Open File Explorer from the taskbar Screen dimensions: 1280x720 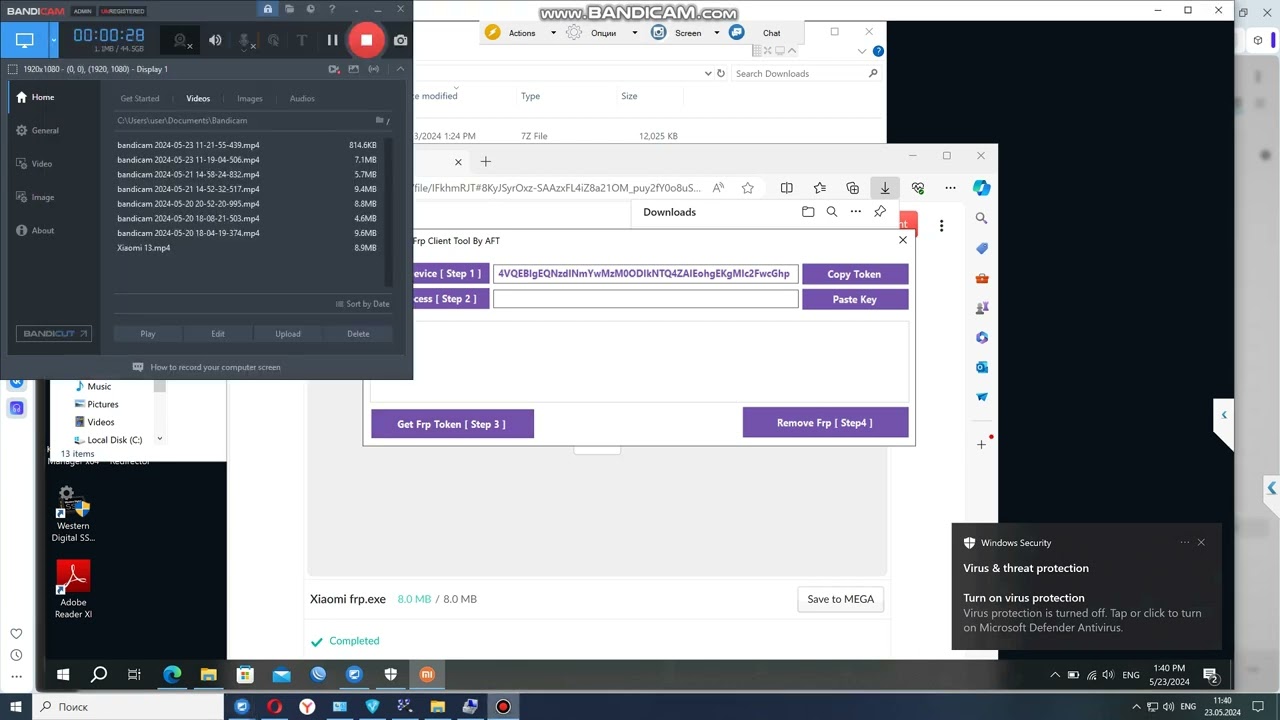(x=208, y=674)
